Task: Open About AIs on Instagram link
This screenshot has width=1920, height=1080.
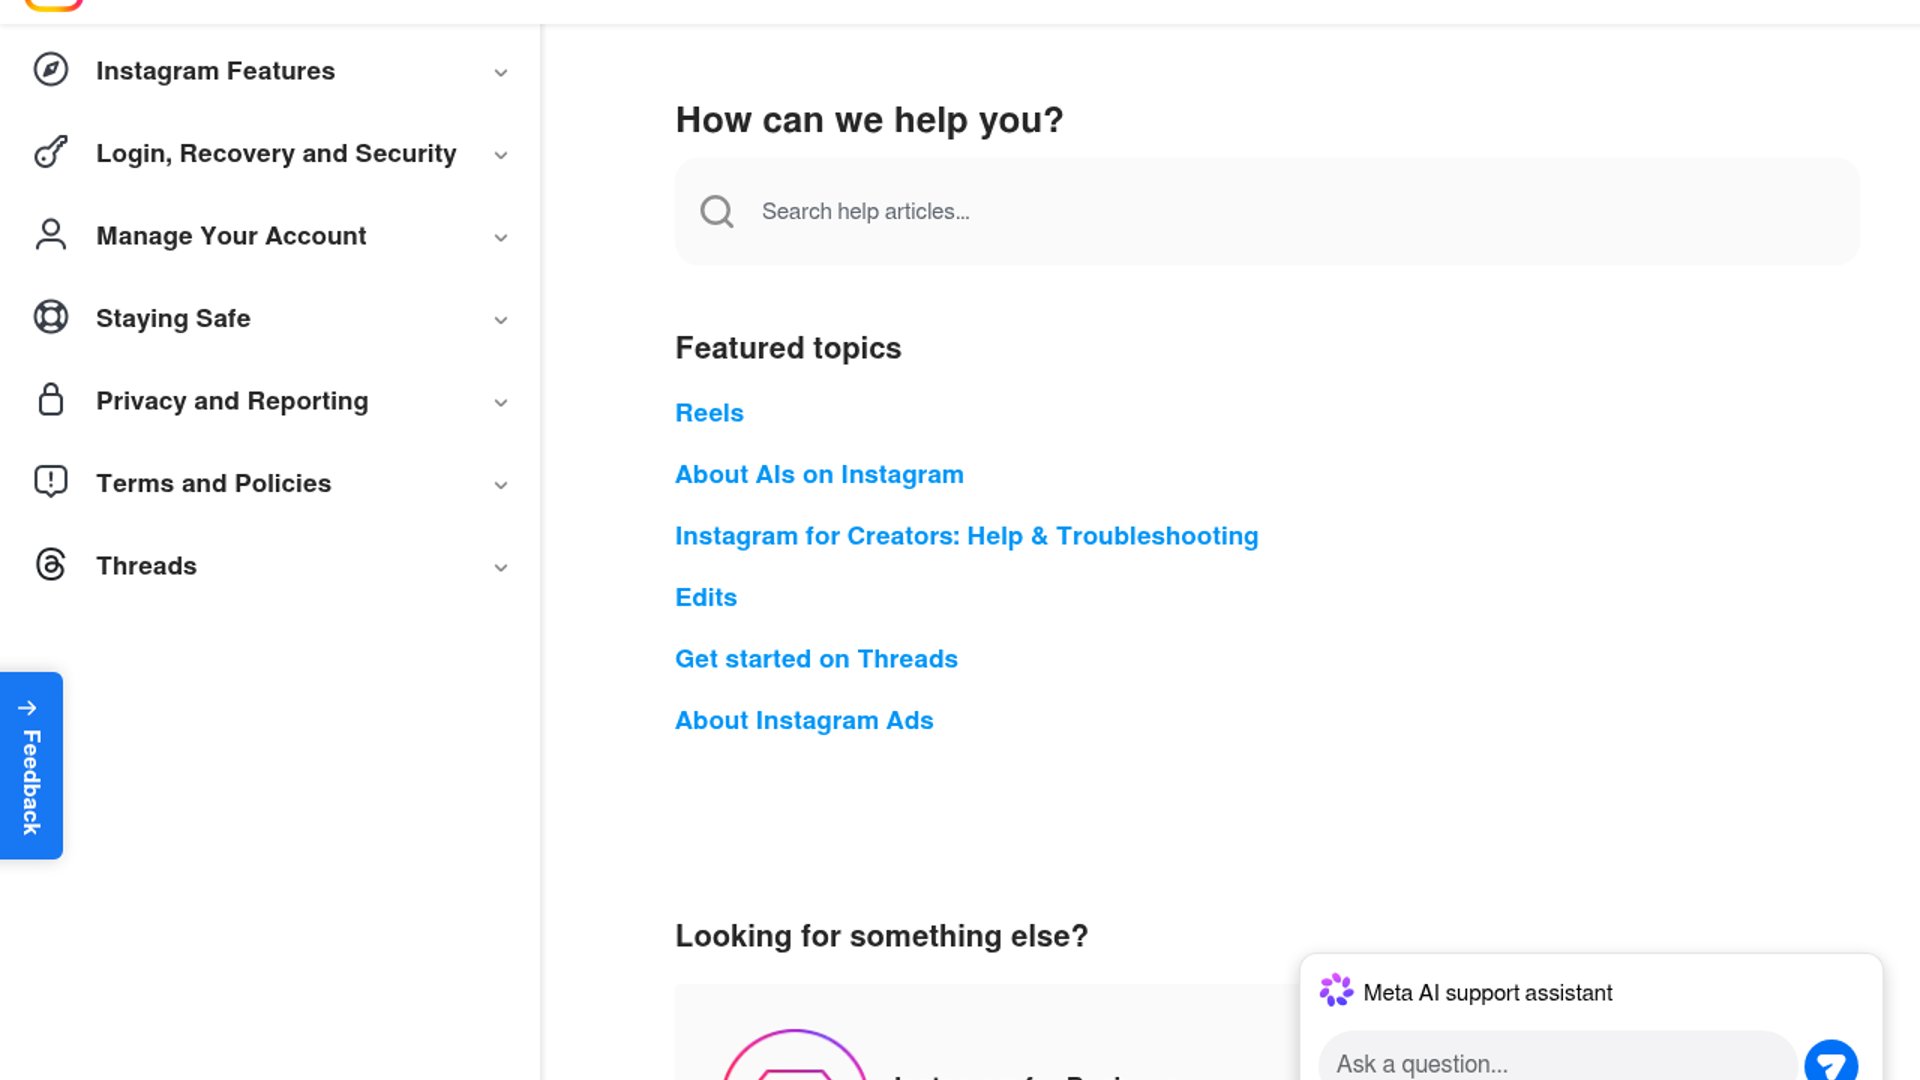Action: point(819,474)
